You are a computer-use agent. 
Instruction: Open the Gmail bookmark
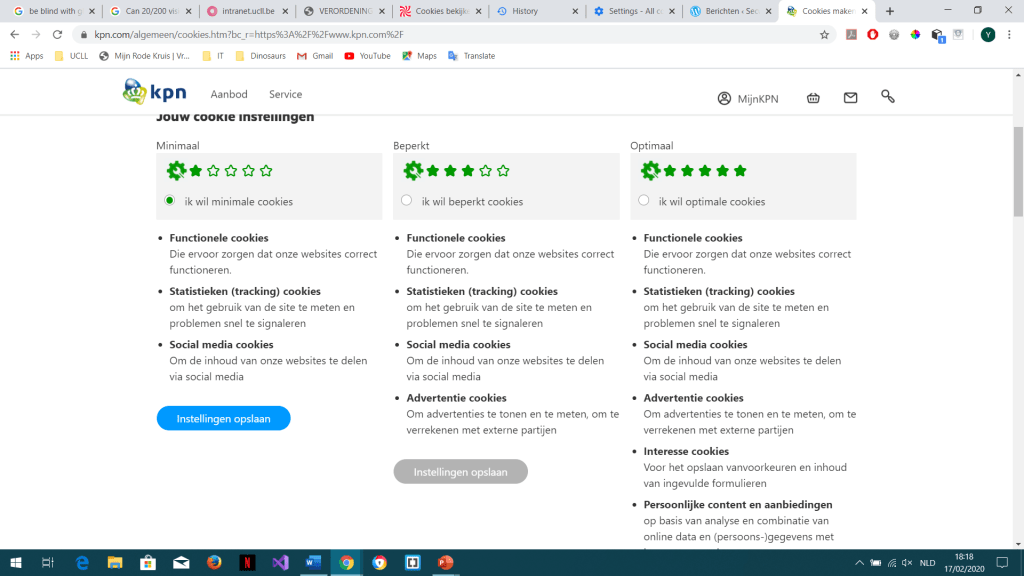pyautogui.click(x=315, y=56)
